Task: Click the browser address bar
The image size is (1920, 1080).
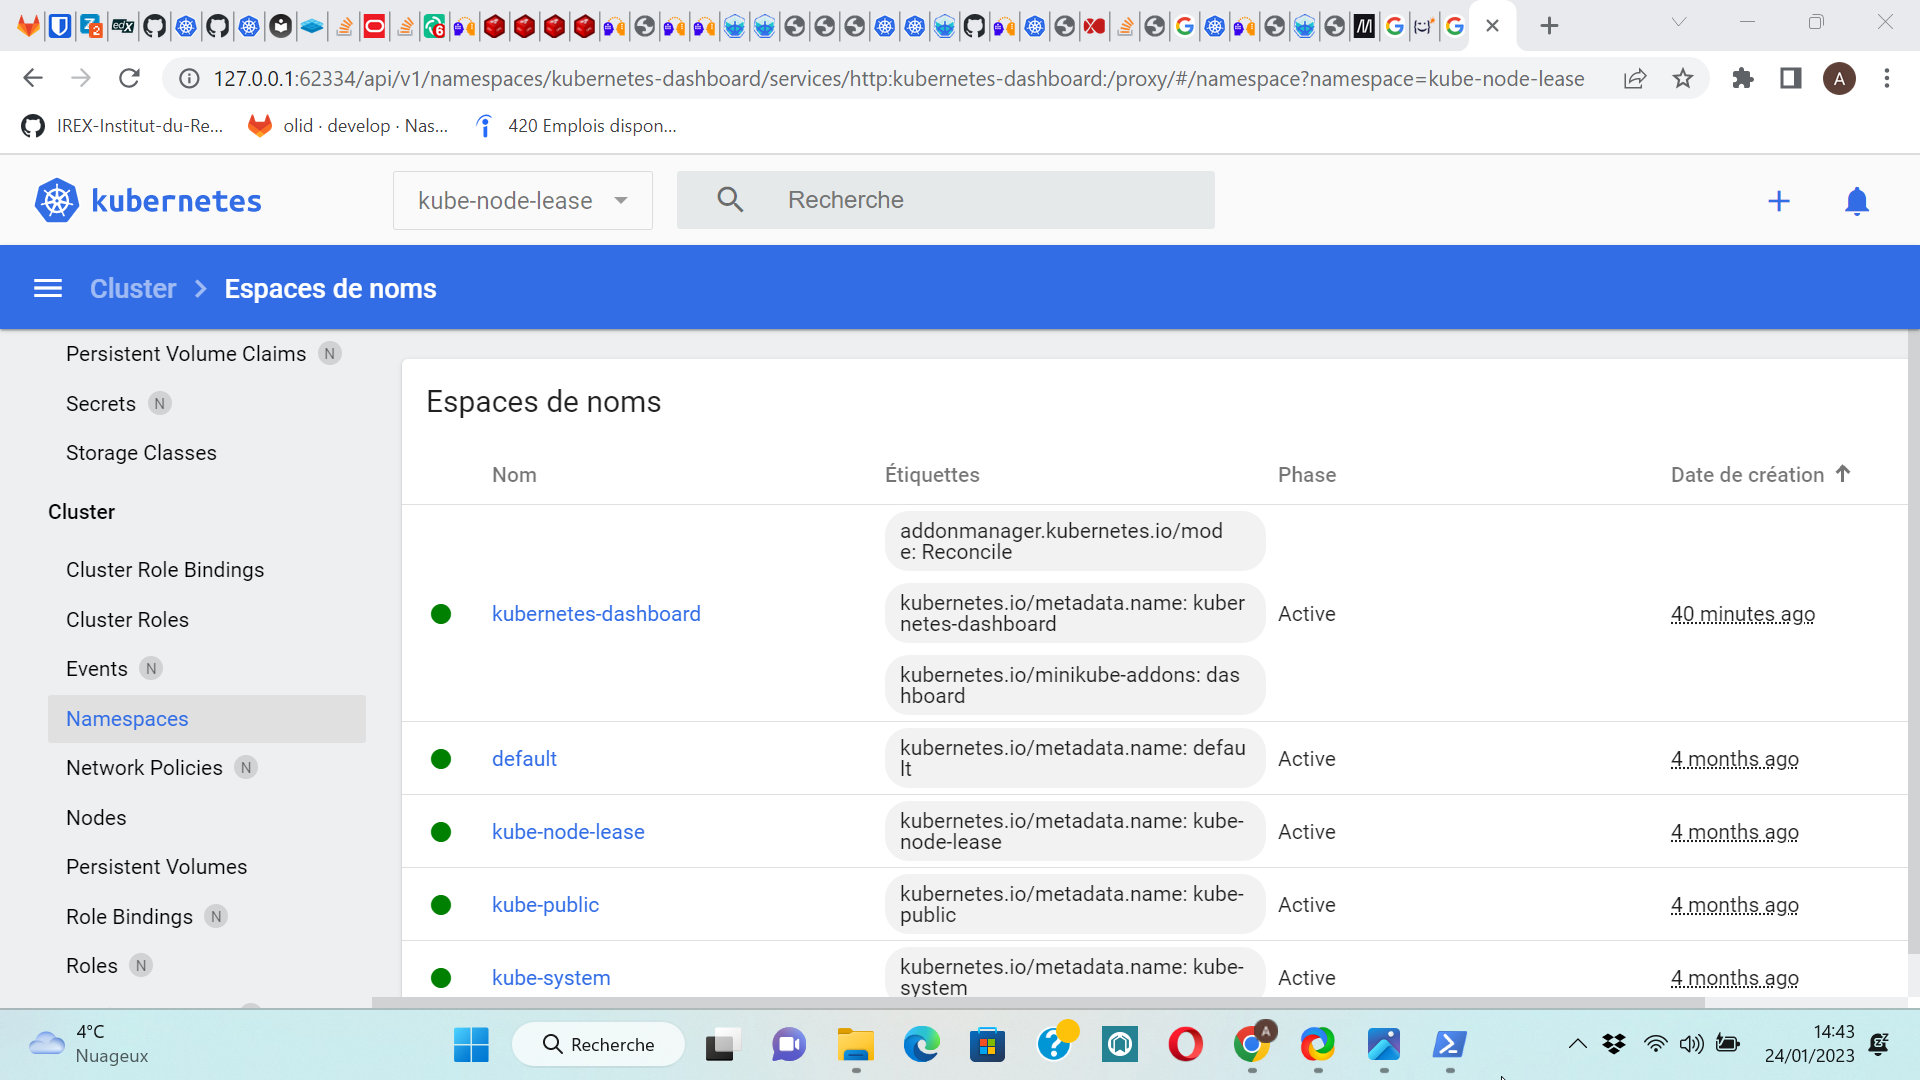Action: click(x=898, y=78)
